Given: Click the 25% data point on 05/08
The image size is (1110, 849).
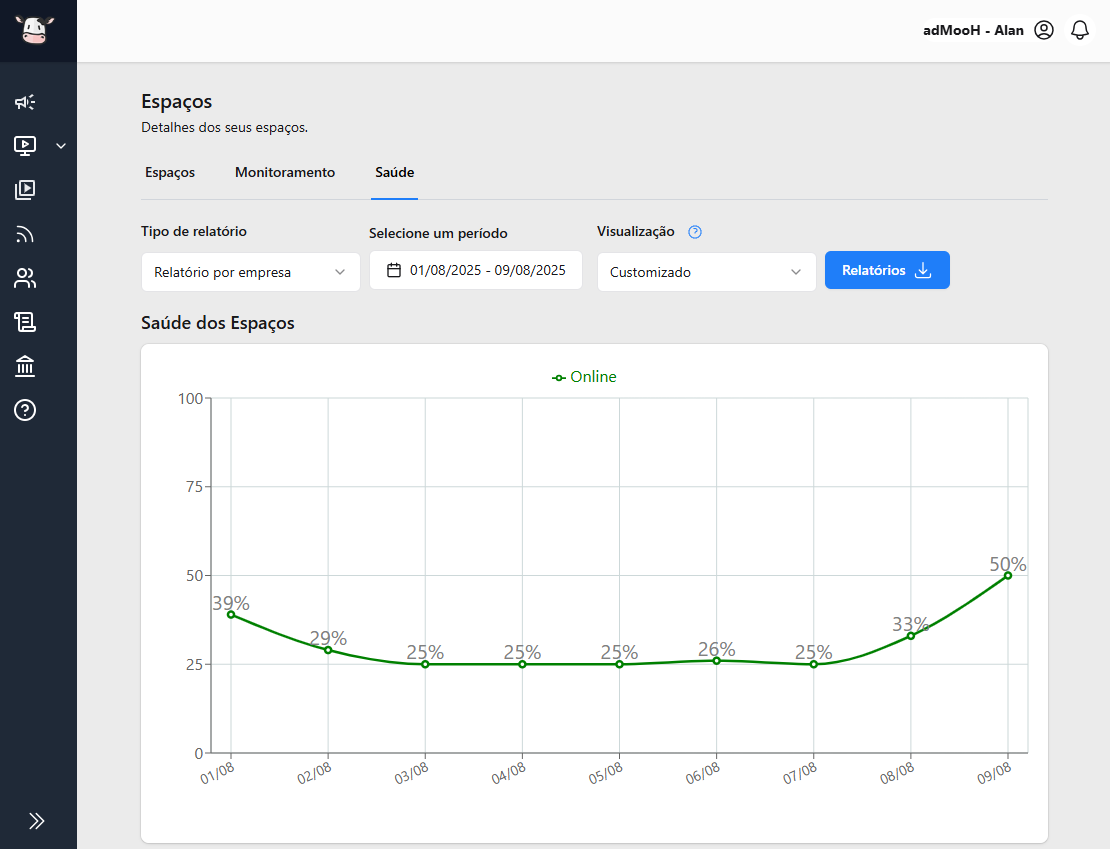Looking at the screenshot, I should click(x=619, y=664).
